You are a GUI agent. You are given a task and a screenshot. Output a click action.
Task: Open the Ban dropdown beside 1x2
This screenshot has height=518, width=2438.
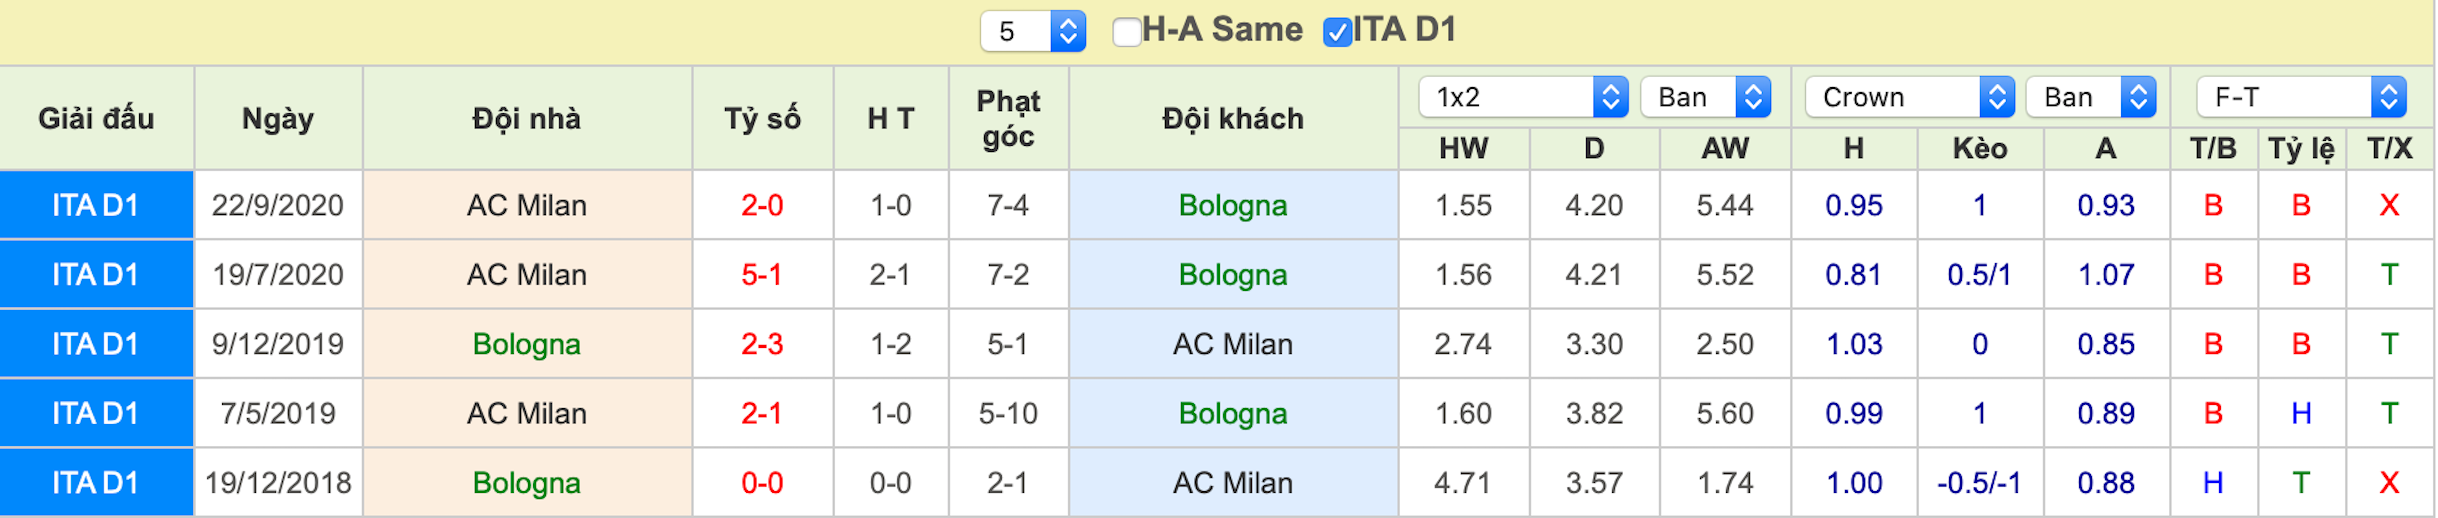1706,97
